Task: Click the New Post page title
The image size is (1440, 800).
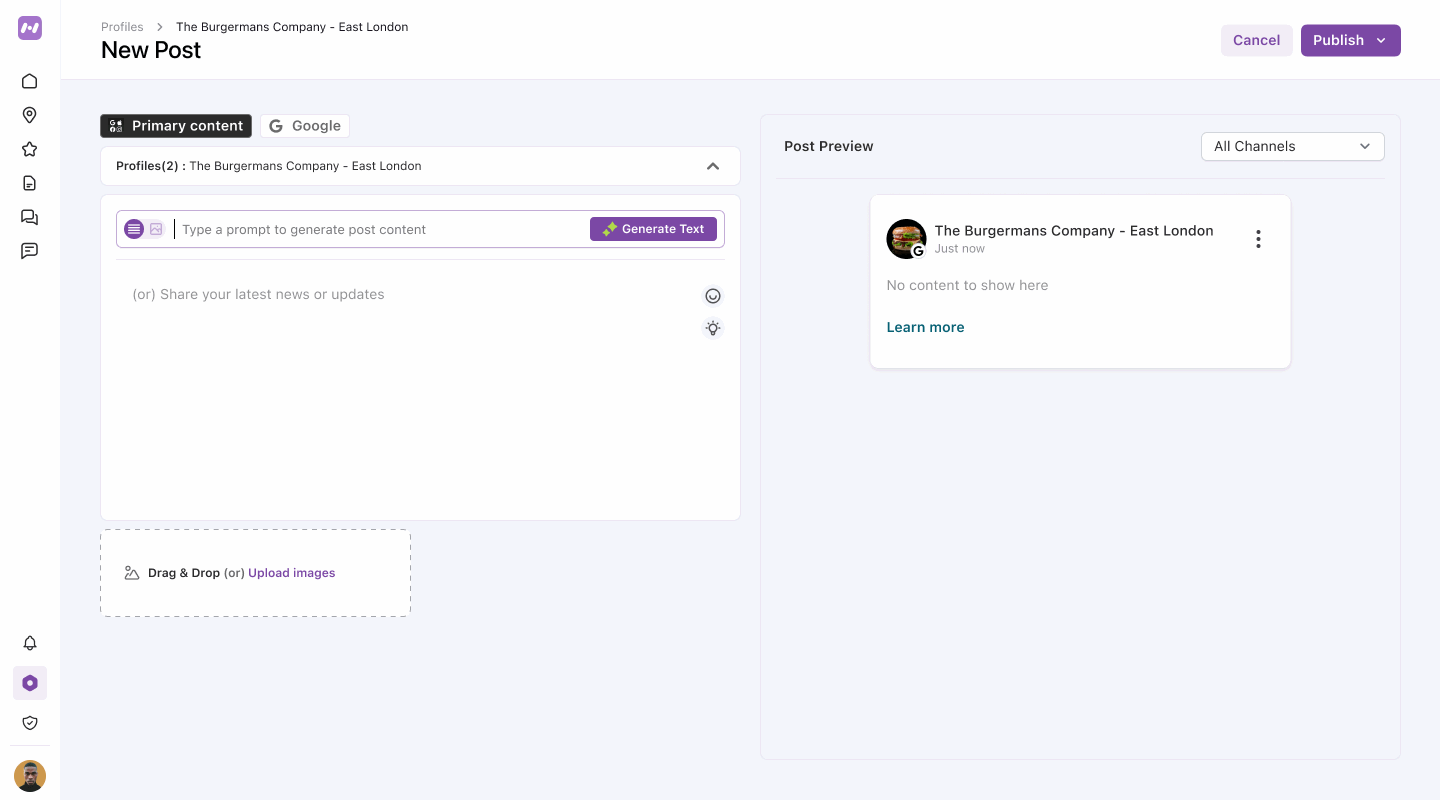Action: [x=151, y=50]
